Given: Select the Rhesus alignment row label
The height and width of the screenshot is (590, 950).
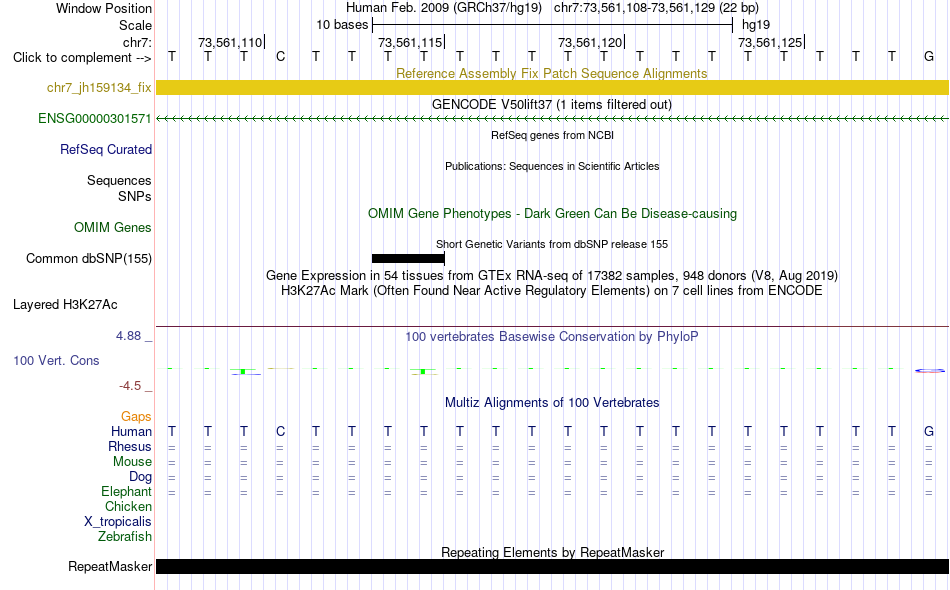Looking at the screenshot, I should pyautogui.click(x=130, y=446).
